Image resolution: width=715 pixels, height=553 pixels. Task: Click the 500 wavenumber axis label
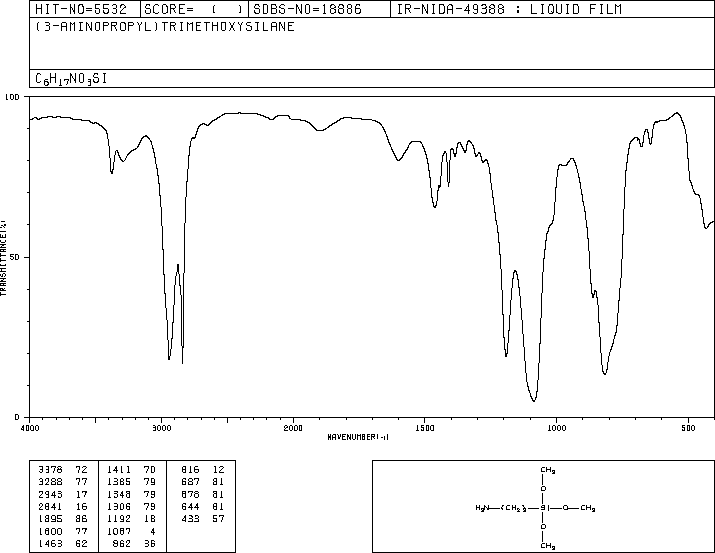click(x=688, y=428)
